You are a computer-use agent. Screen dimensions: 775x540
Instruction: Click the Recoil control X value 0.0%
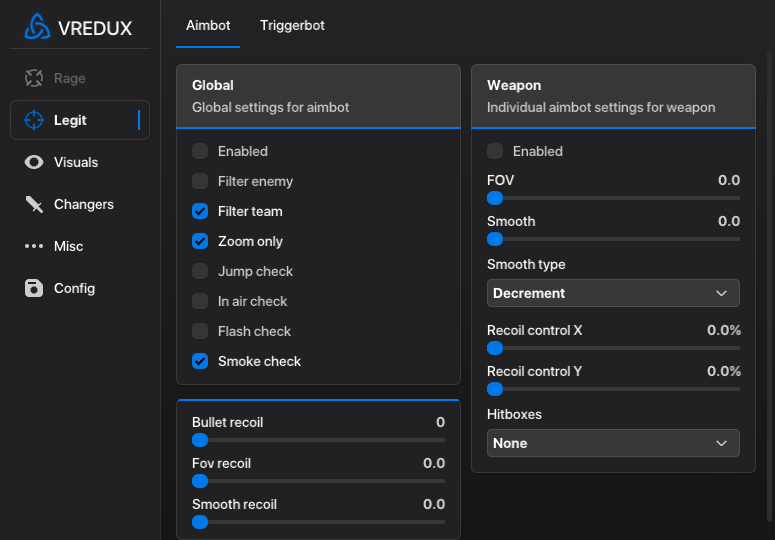(724, 330)
